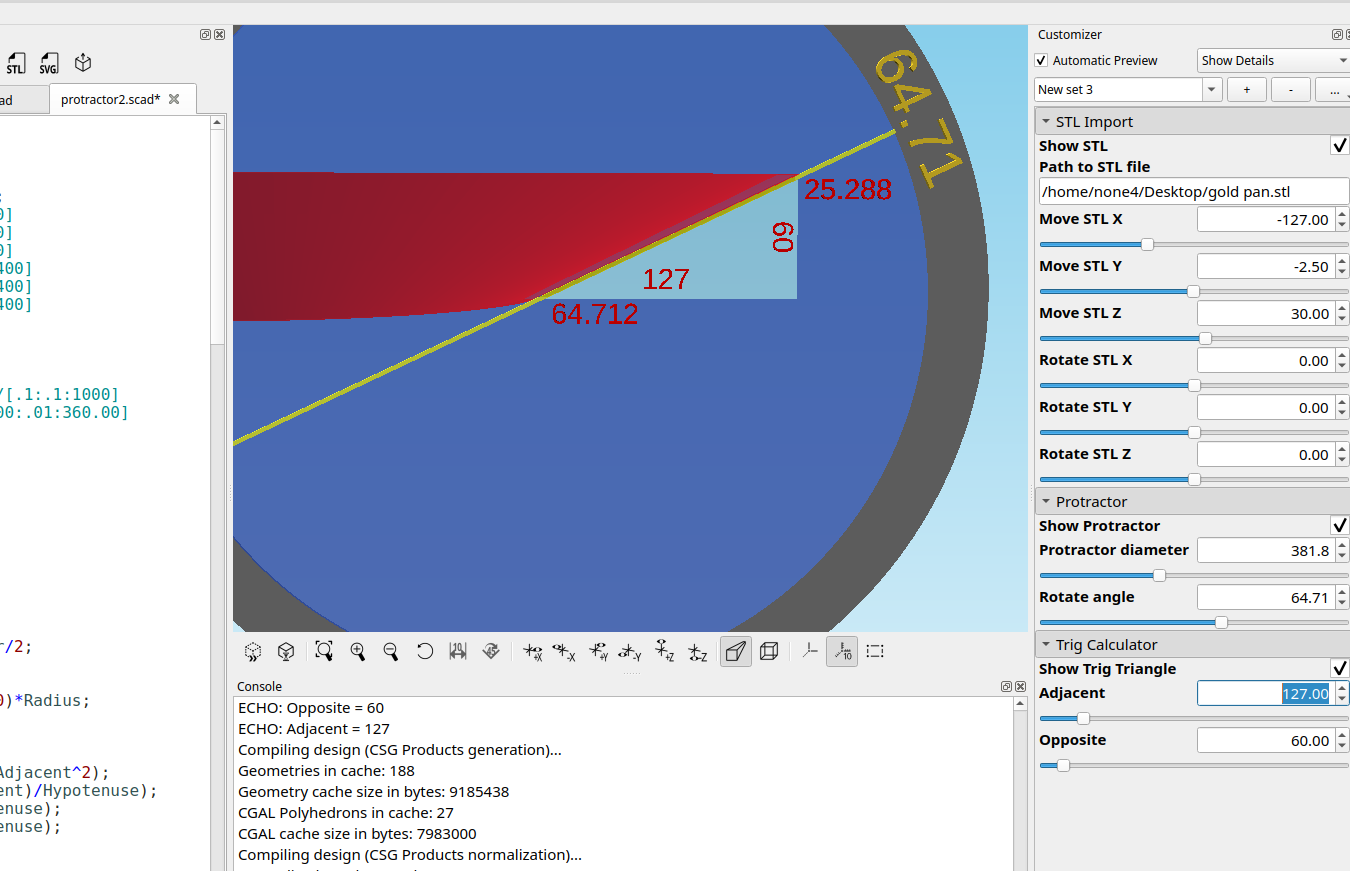Click the Reset View icon
This screenshot has width=1350, height=871.
click(425, 651)
